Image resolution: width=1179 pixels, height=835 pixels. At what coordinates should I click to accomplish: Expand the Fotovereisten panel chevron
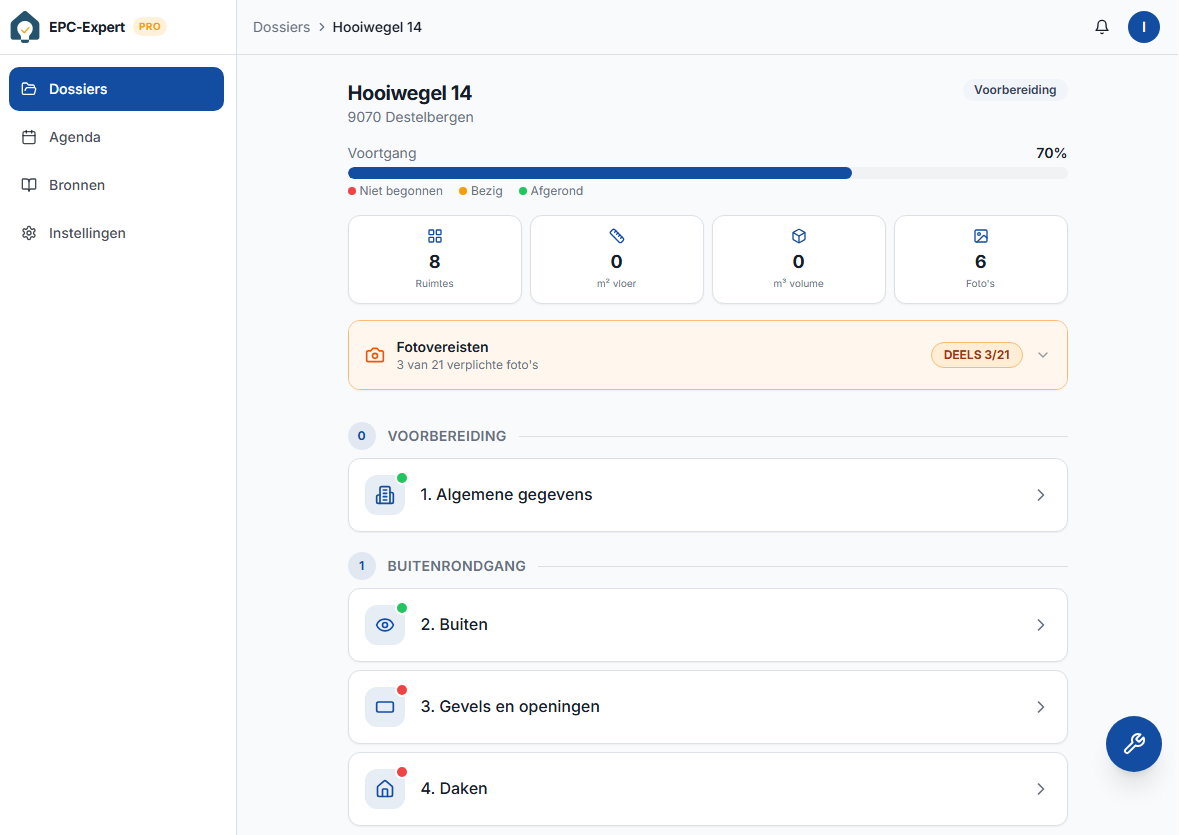(x=1043, y=355)
